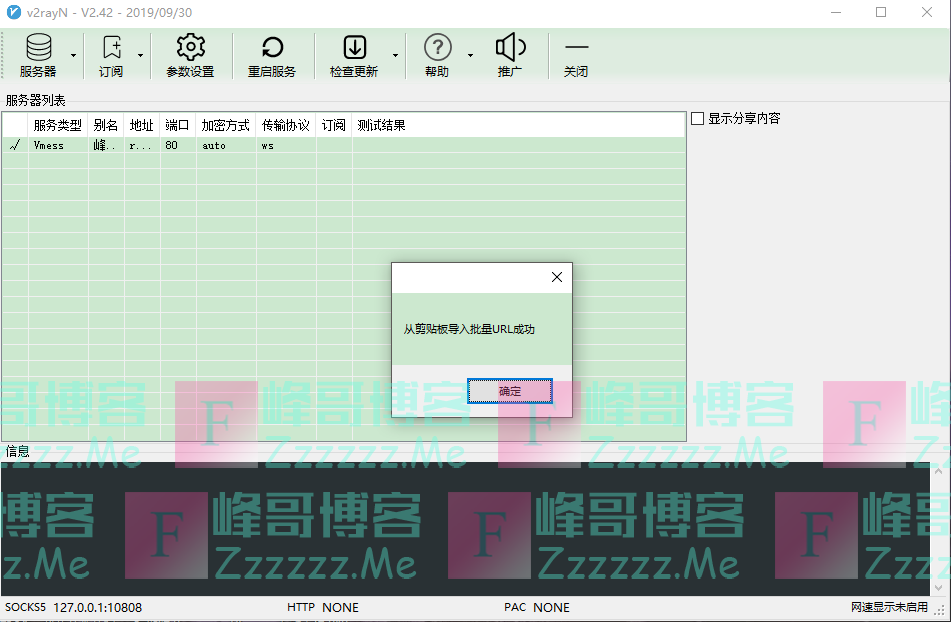The height and width of the screenshot is (622, 951).
Task: Click the 测试结果 column header
Action: click(x=381, y=125)
